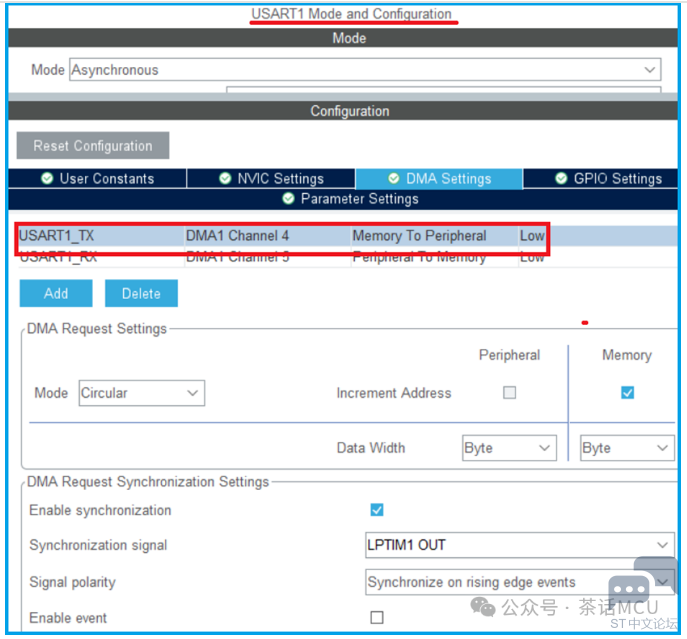687x639 pixels.
Task: Click the green check icon on Parameter Settings
Action: [x=288, y=199]
